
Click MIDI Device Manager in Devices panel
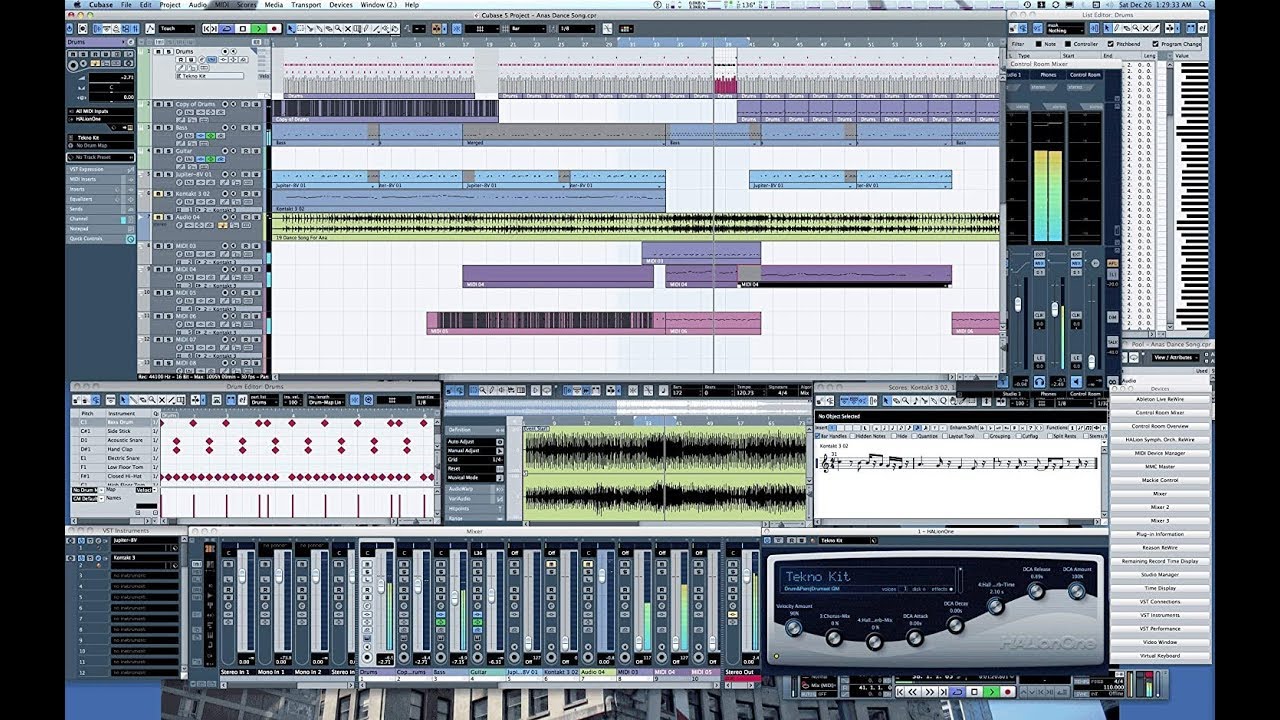pyautogui.click(x=1160, y=453)
